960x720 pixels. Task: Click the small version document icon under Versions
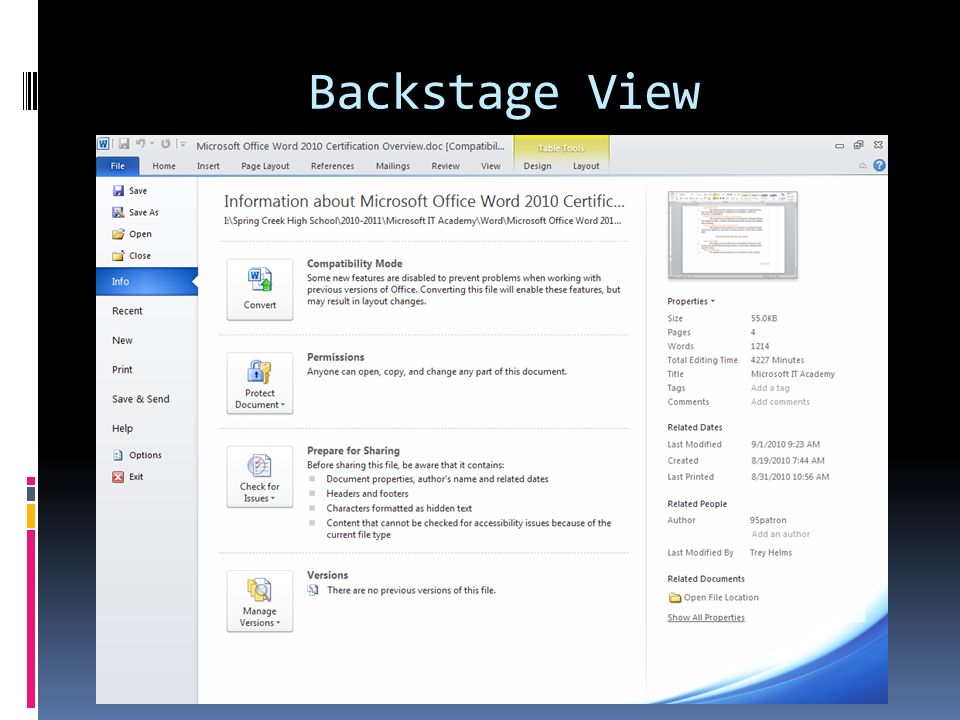click(x=313, y=590)
